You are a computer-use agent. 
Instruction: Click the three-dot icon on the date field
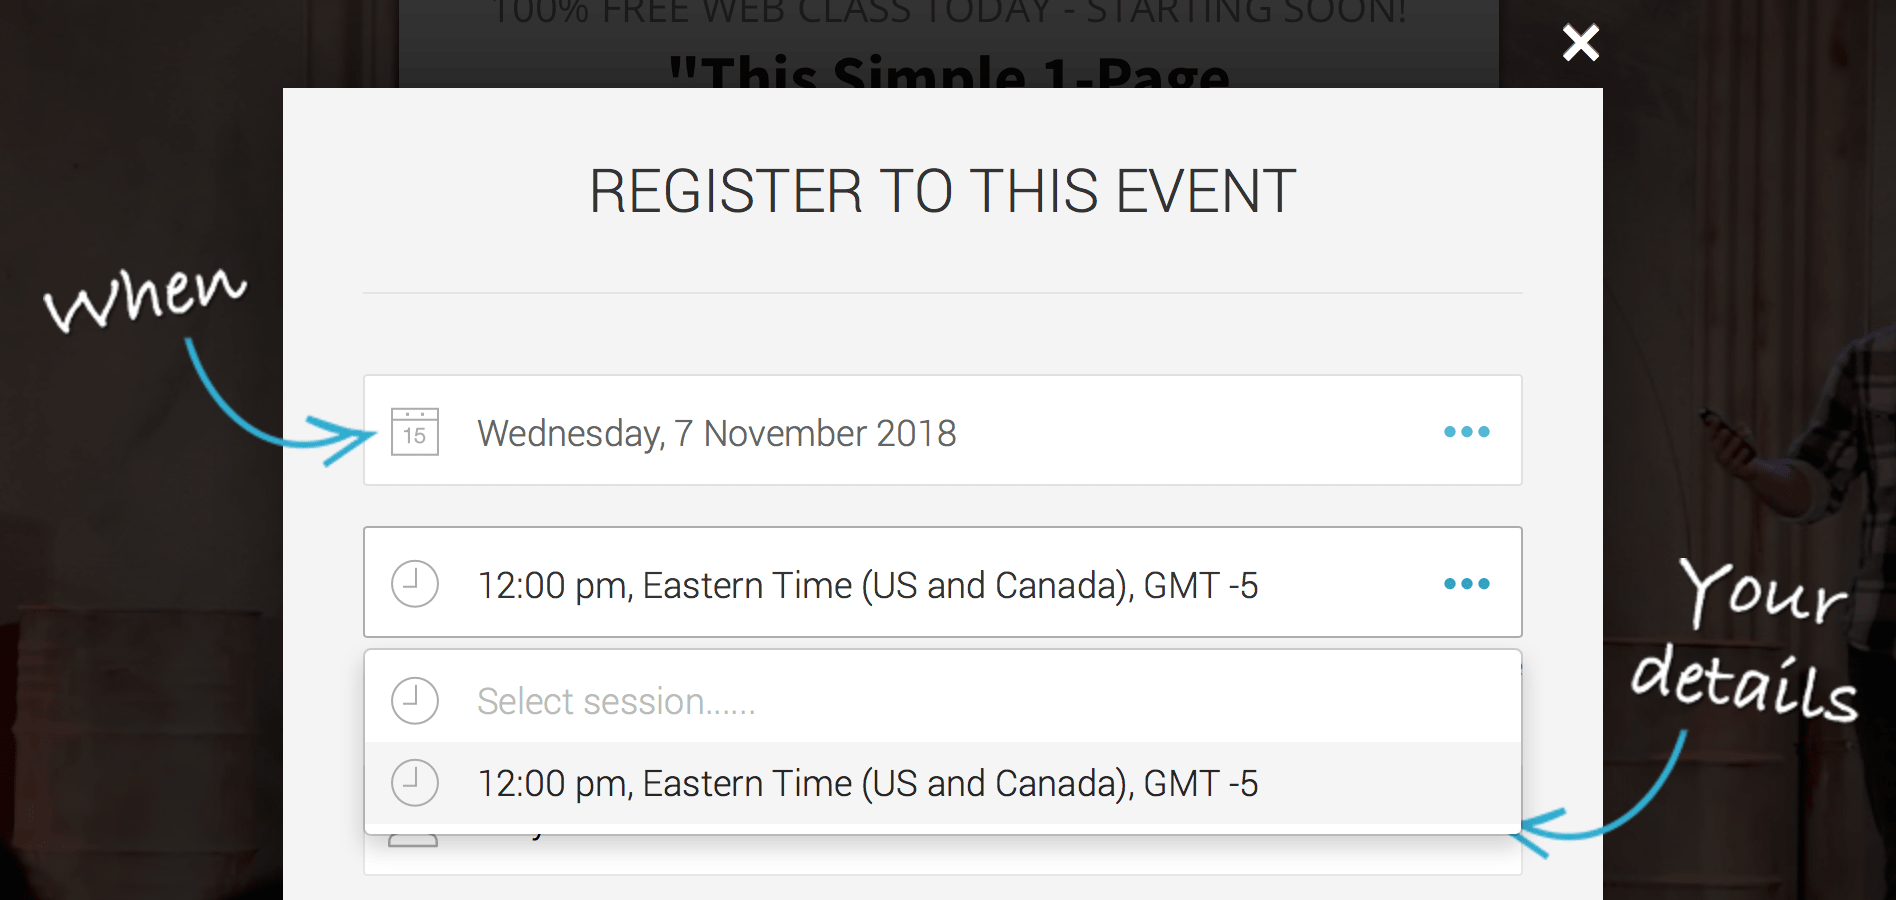[x=1466, y=432]
